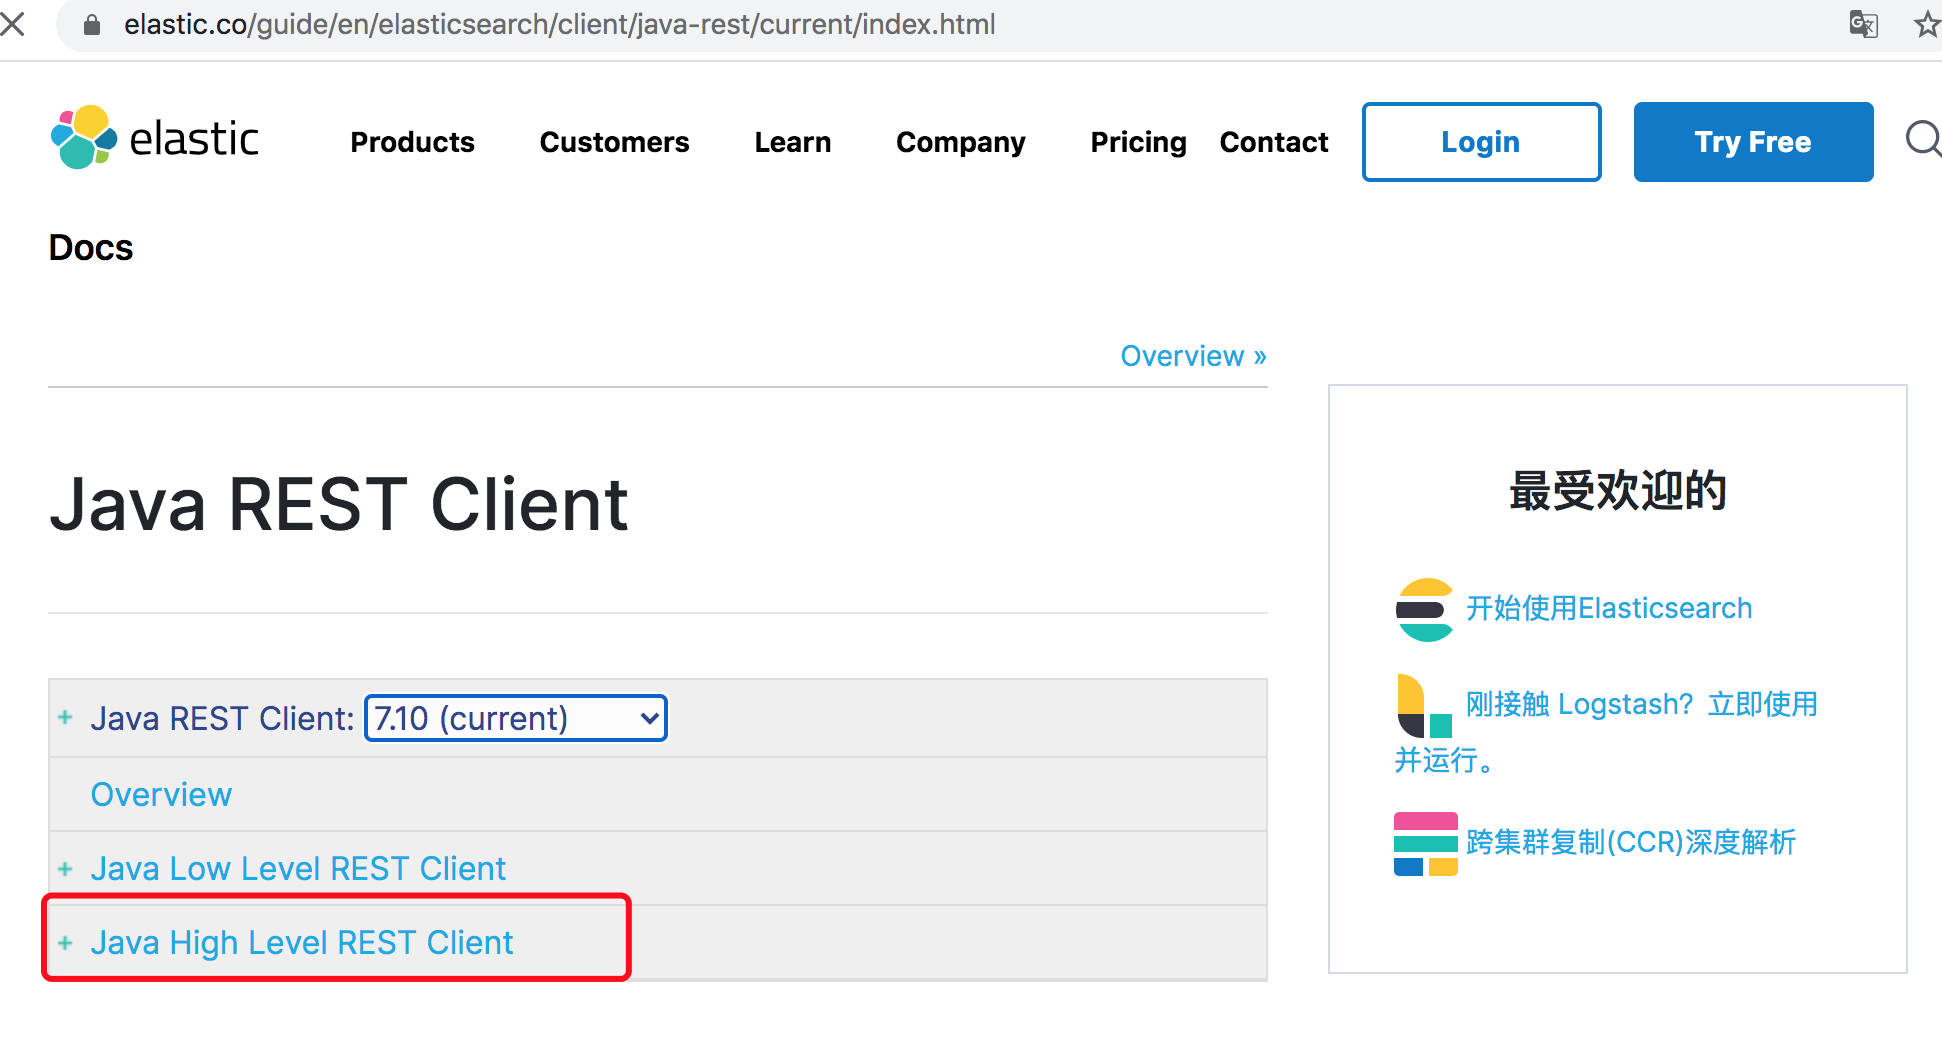Click the browser address bar URL
Image resolution: width=1942 pixels, height=1056 pixels.
pos(560,24)
